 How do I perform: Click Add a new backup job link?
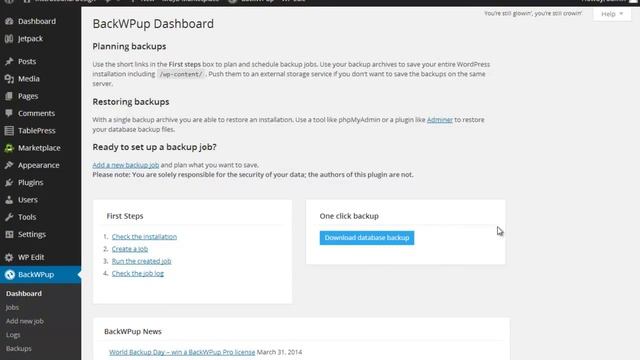coord(126,165)
